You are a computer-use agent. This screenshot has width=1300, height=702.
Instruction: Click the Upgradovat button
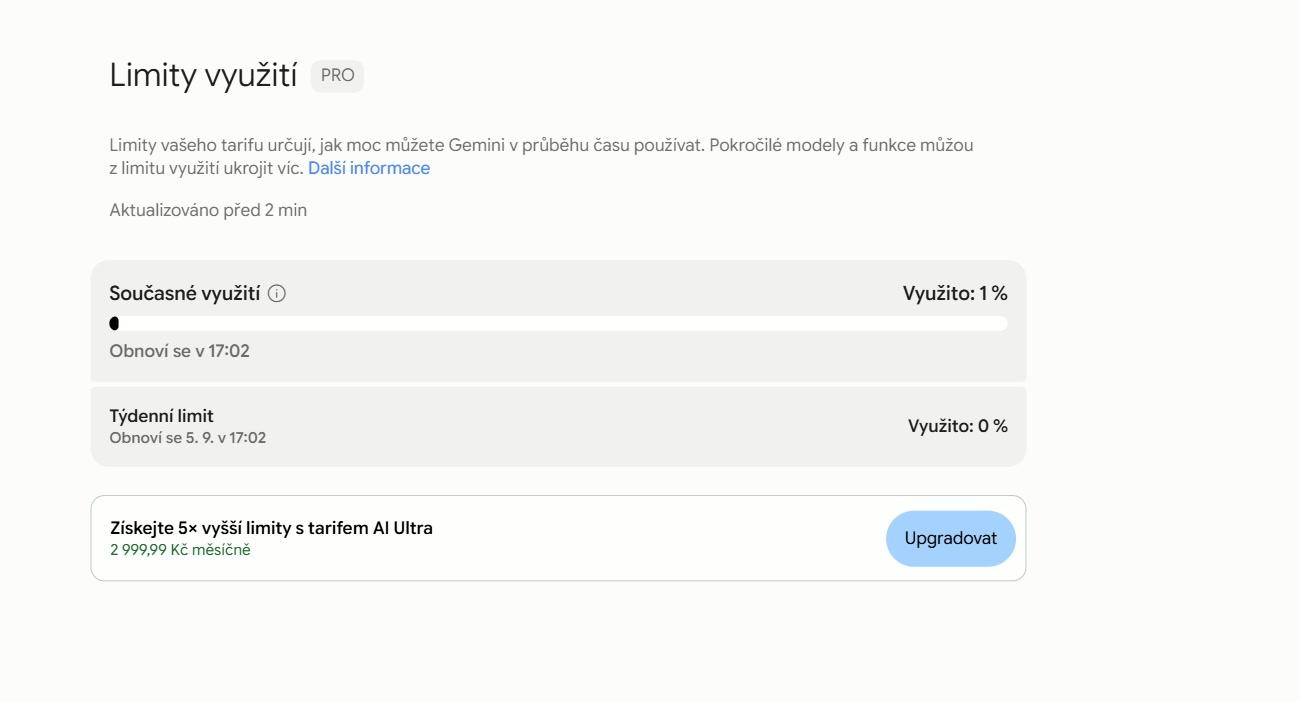click(x=951, y=538)
